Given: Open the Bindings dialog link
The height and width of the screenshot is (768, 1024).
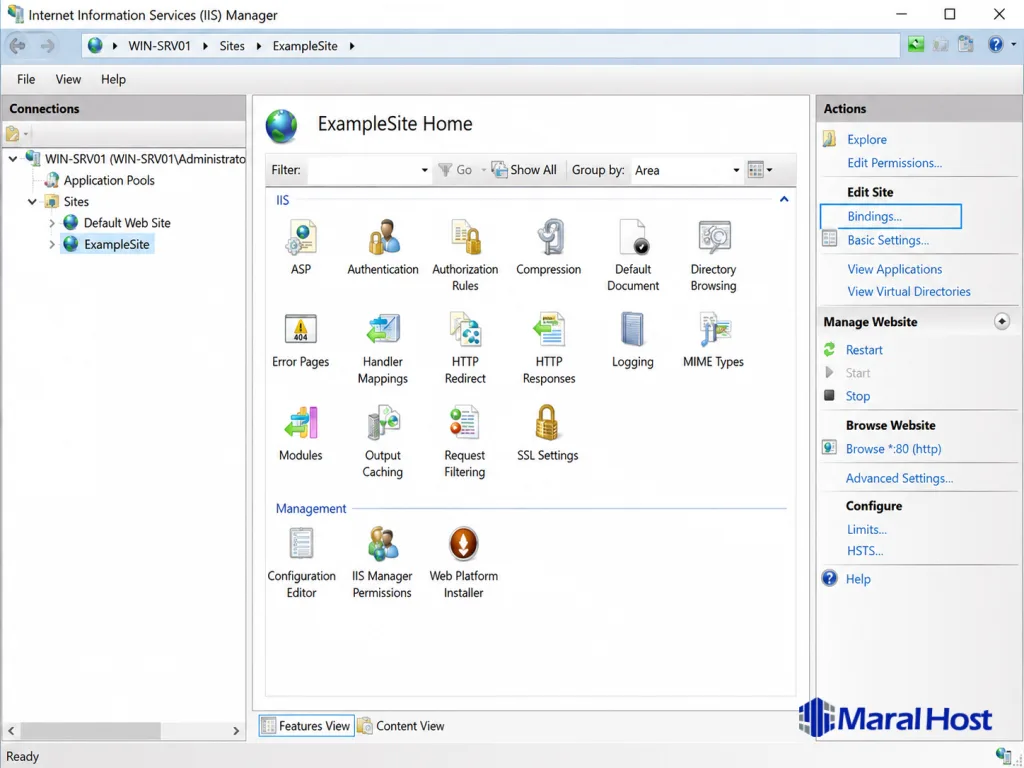Looking at the screenshot, I should click(874, 216).
